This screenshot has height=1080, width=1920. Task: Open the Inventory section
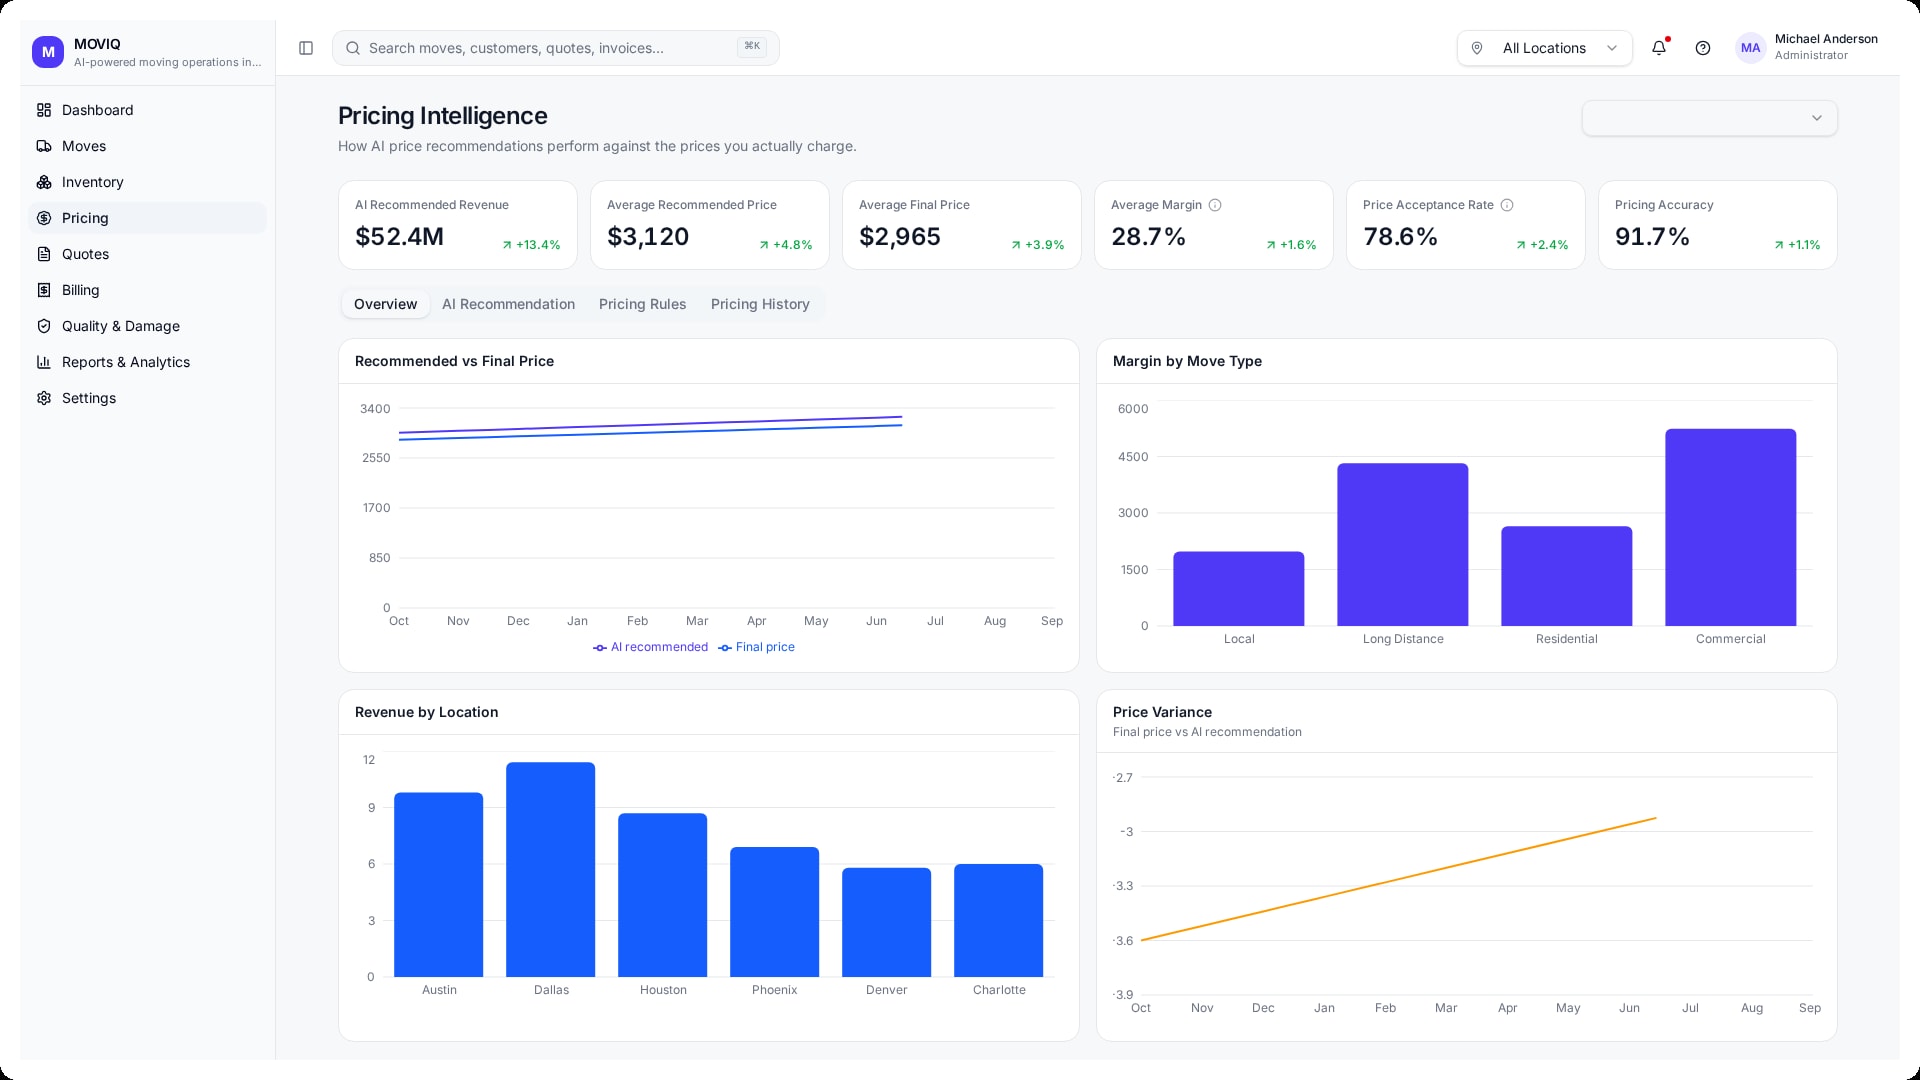[147, 182]
